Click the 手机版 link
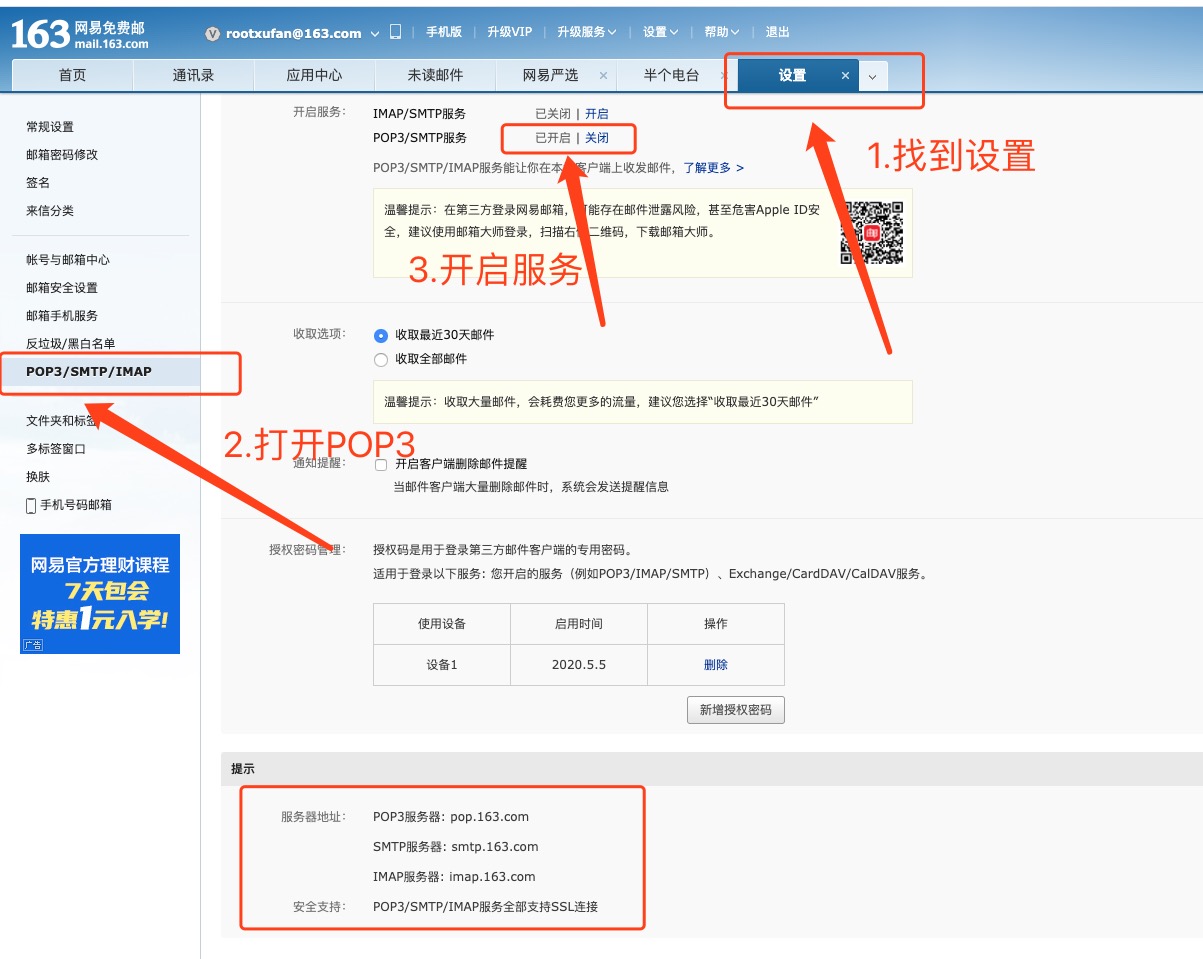 coord(444,32)
